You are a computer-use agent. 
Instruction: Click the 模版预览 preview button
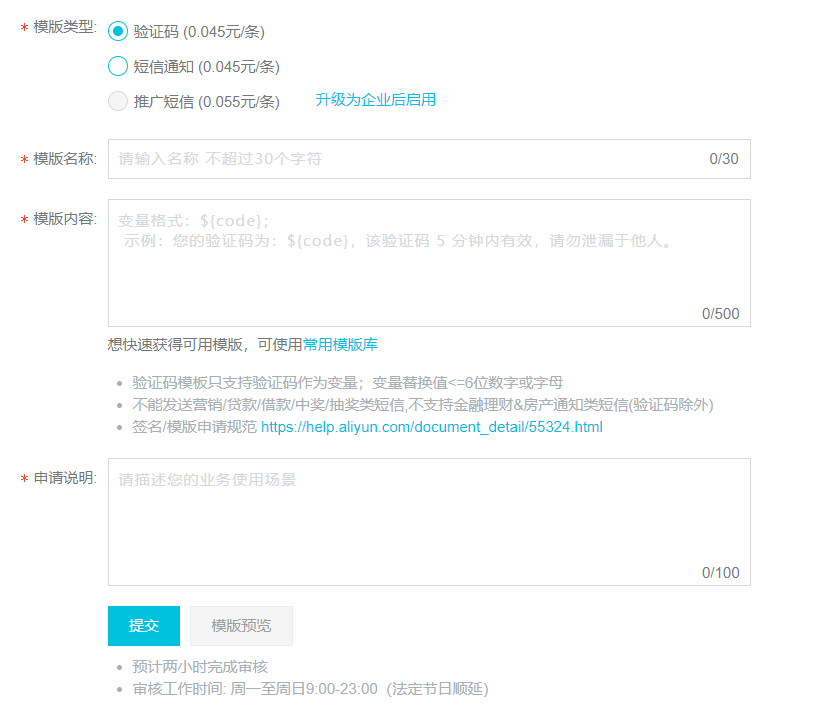pos(240,625)
